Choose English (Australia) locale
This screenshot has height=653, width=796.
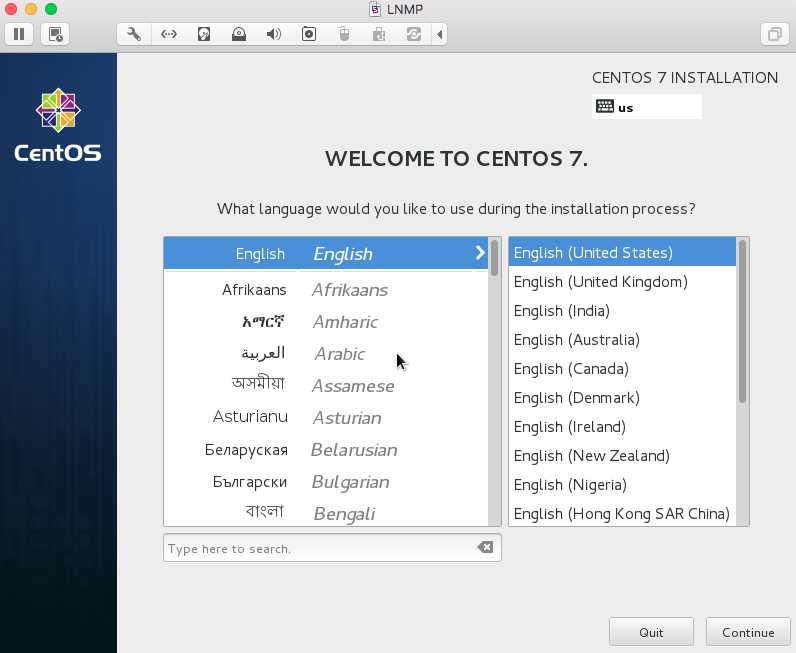(x=622, y=339)
